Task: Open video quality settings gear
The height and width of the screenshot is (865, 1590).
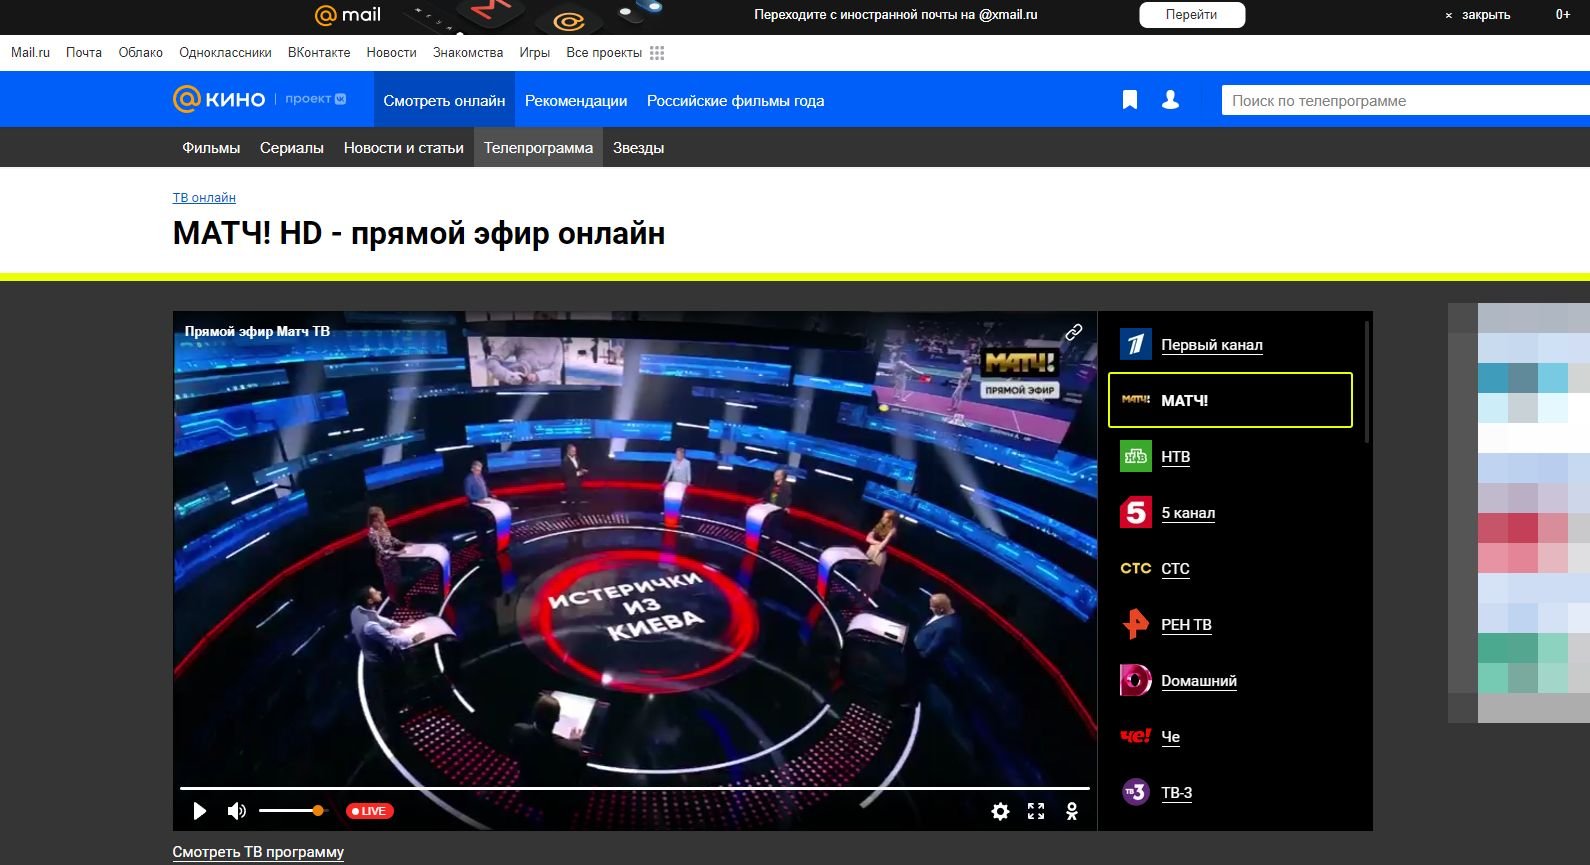Action: [1000, 811]
